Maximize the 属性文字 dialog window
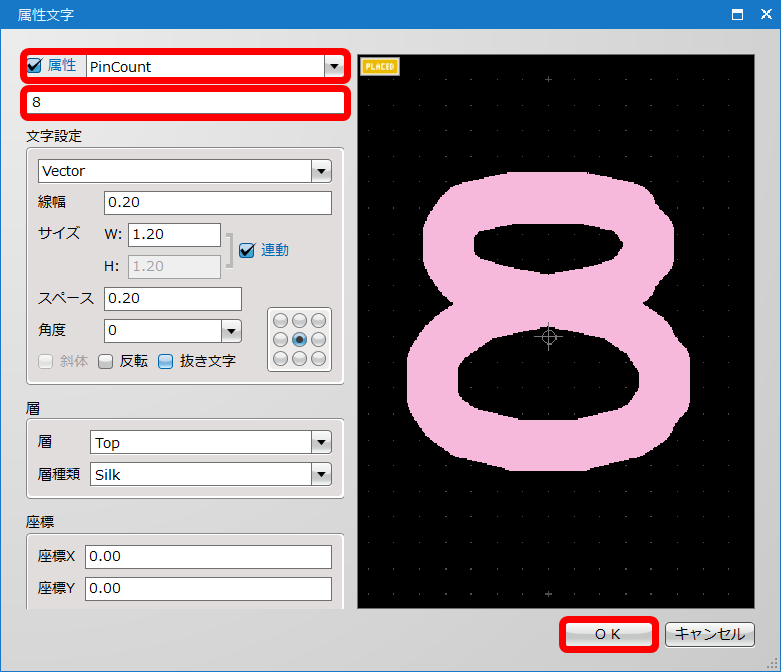The height and width of the screenshot is (672, 781). tap(737, 14)
